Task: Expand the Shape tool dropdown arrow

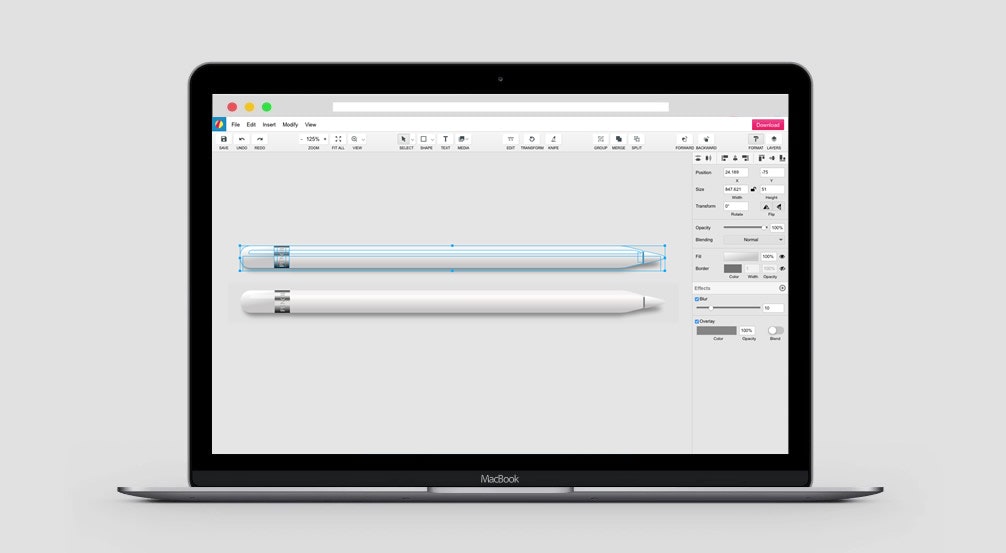Action: (x=432, y=139)
